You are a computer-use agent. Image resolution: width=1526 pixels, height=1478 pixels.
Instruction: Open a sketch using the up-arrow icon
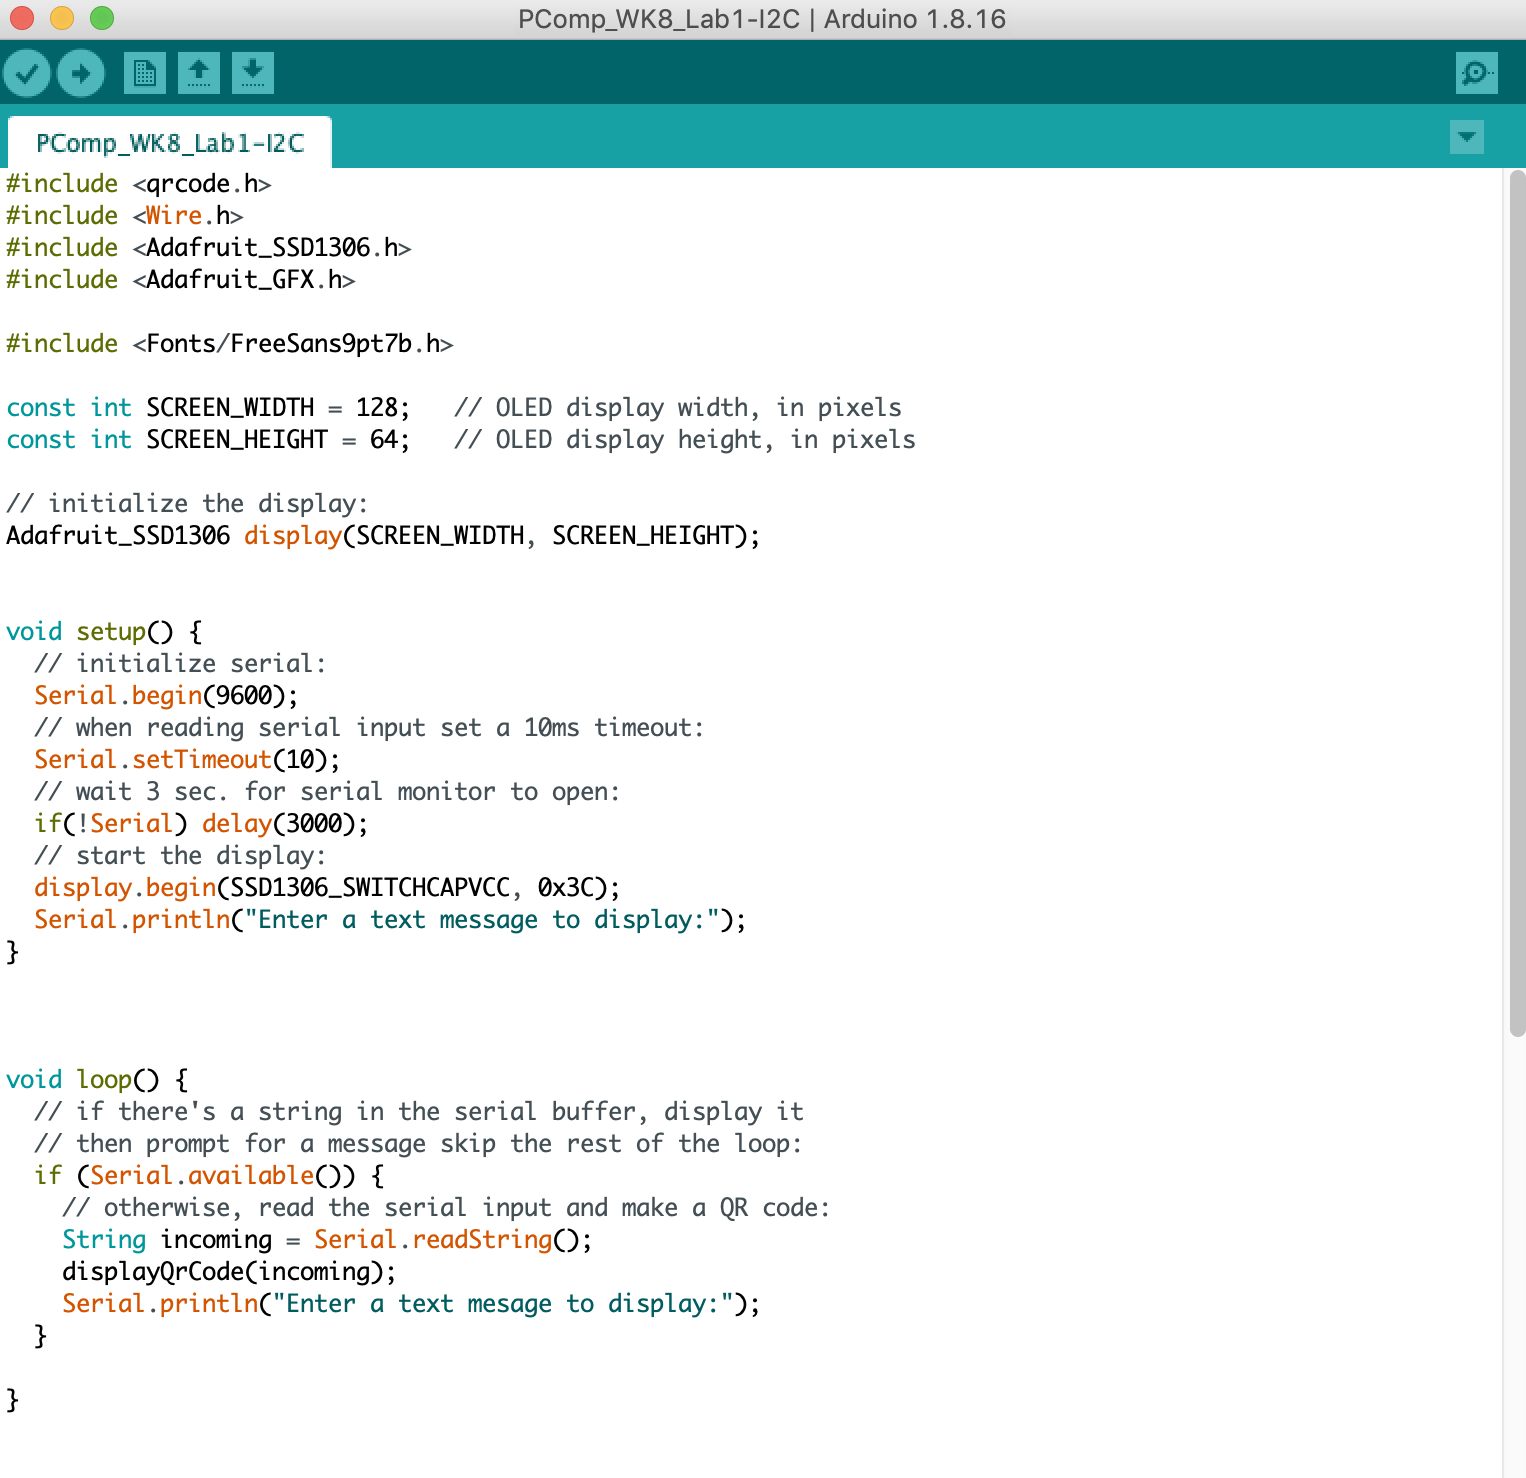tap(199, 73)
